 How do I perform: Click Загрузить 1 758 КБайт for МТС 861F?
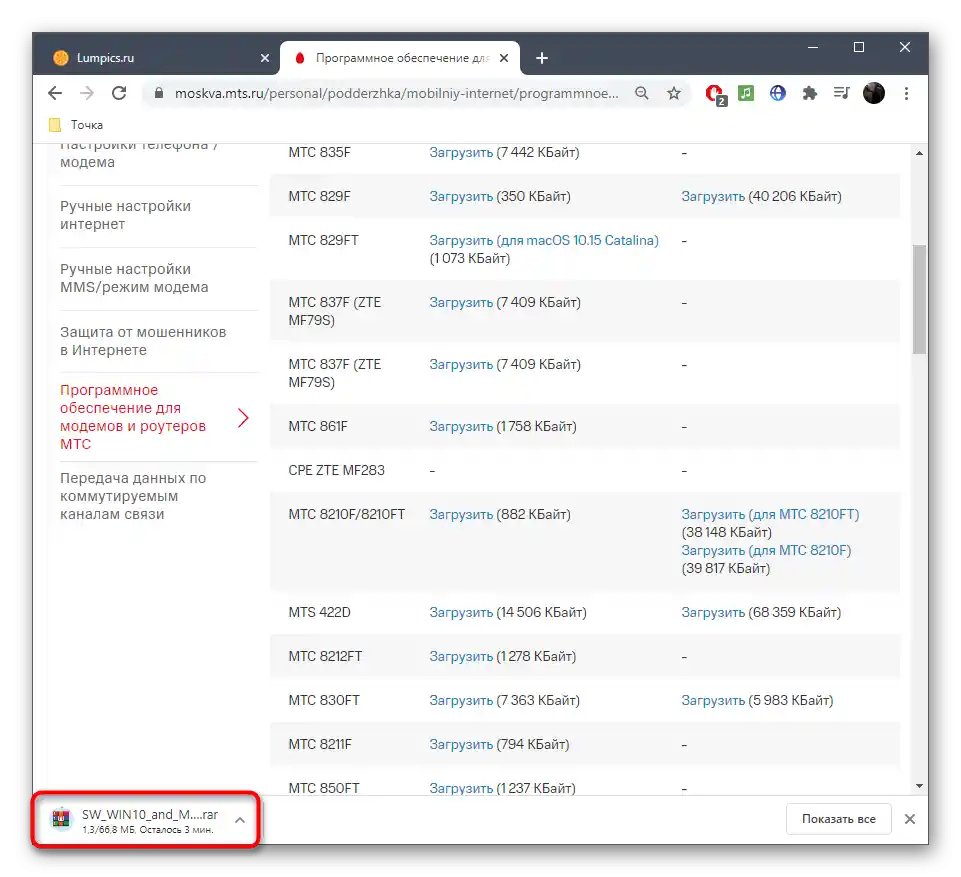point(461,426)
